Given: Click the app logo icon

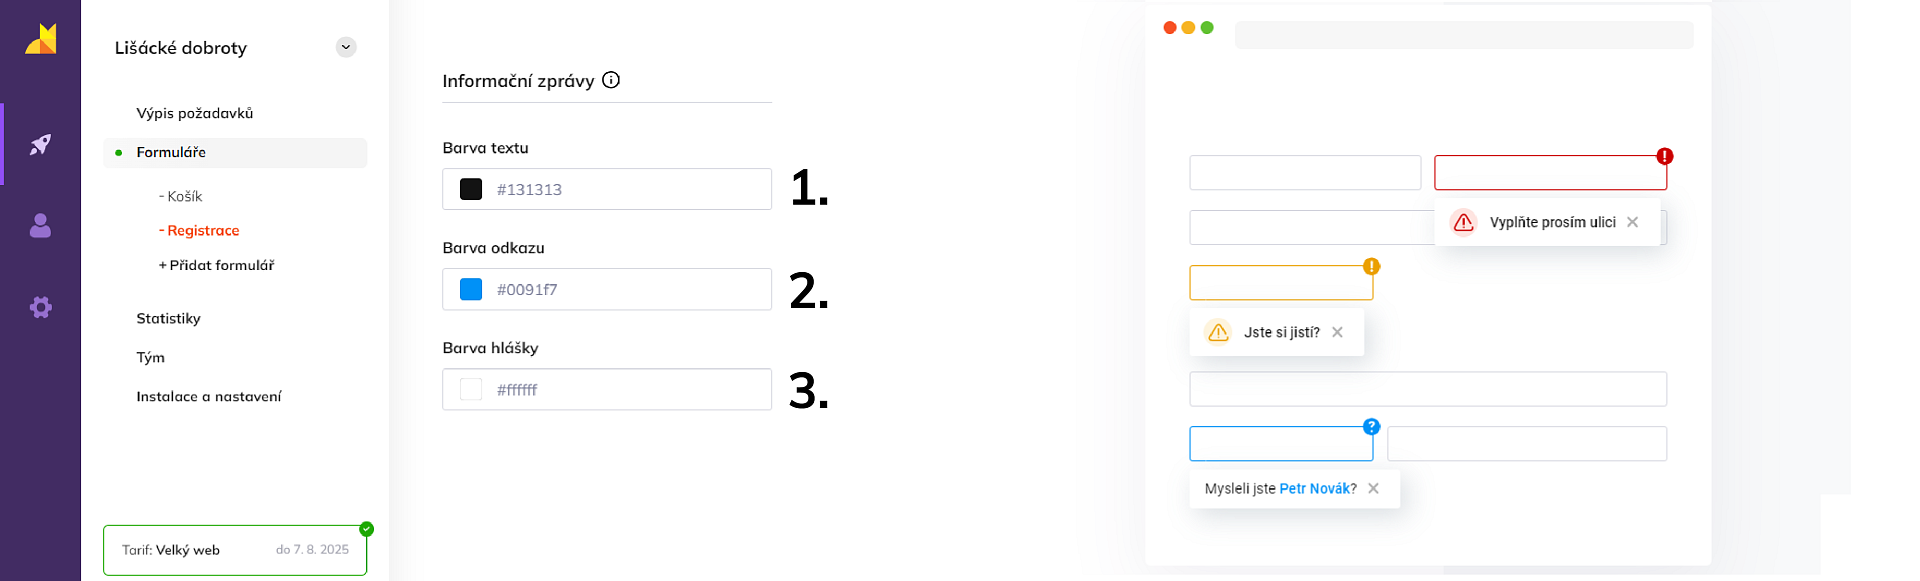Looking at the screenshot, I should coord(41,39).
